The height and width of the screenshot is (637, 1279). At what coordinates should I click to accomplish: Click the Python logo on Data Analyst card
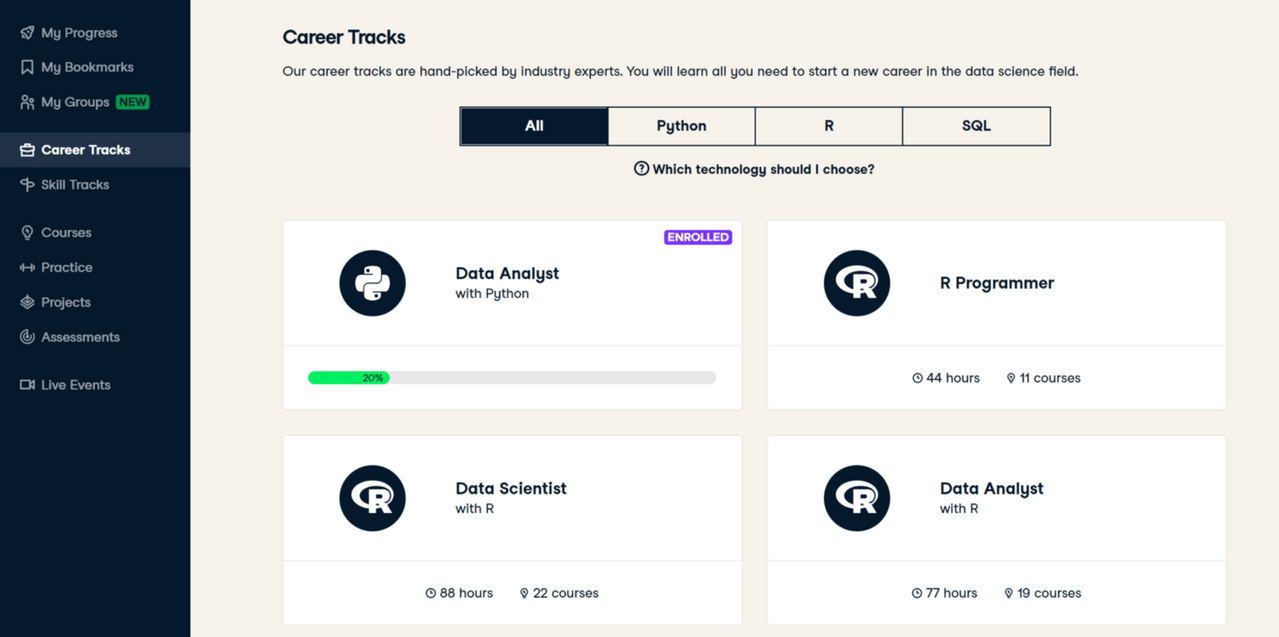pos(372,283)
